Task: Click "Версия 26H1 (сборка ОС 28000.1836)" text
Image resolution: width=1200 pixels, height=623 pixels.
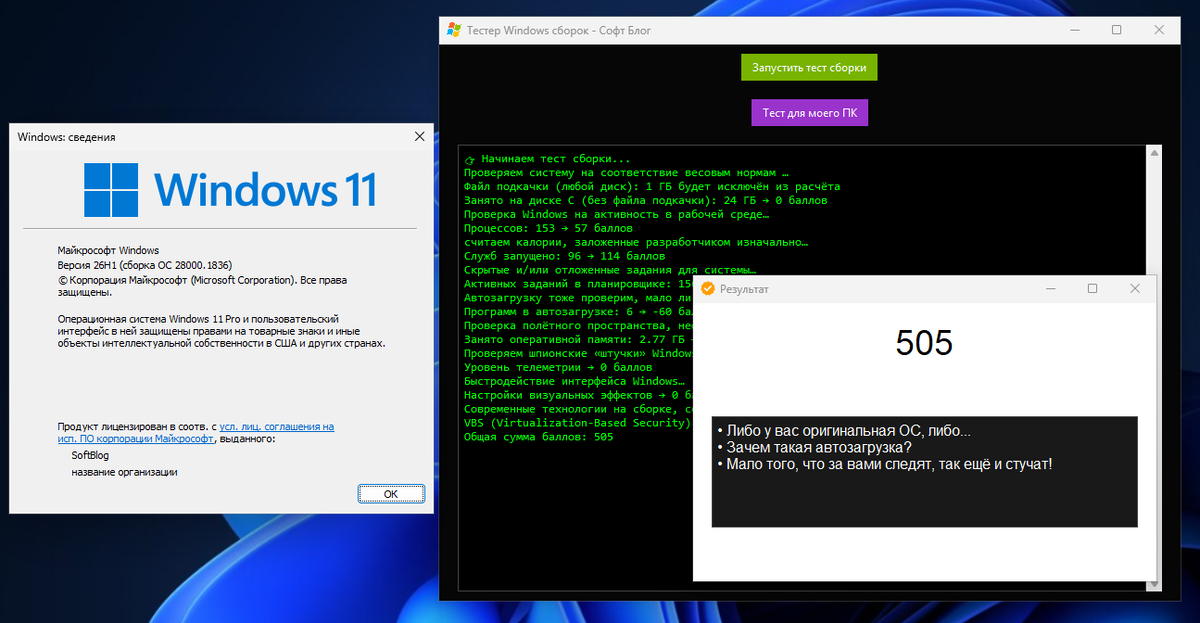Action: 144,266
